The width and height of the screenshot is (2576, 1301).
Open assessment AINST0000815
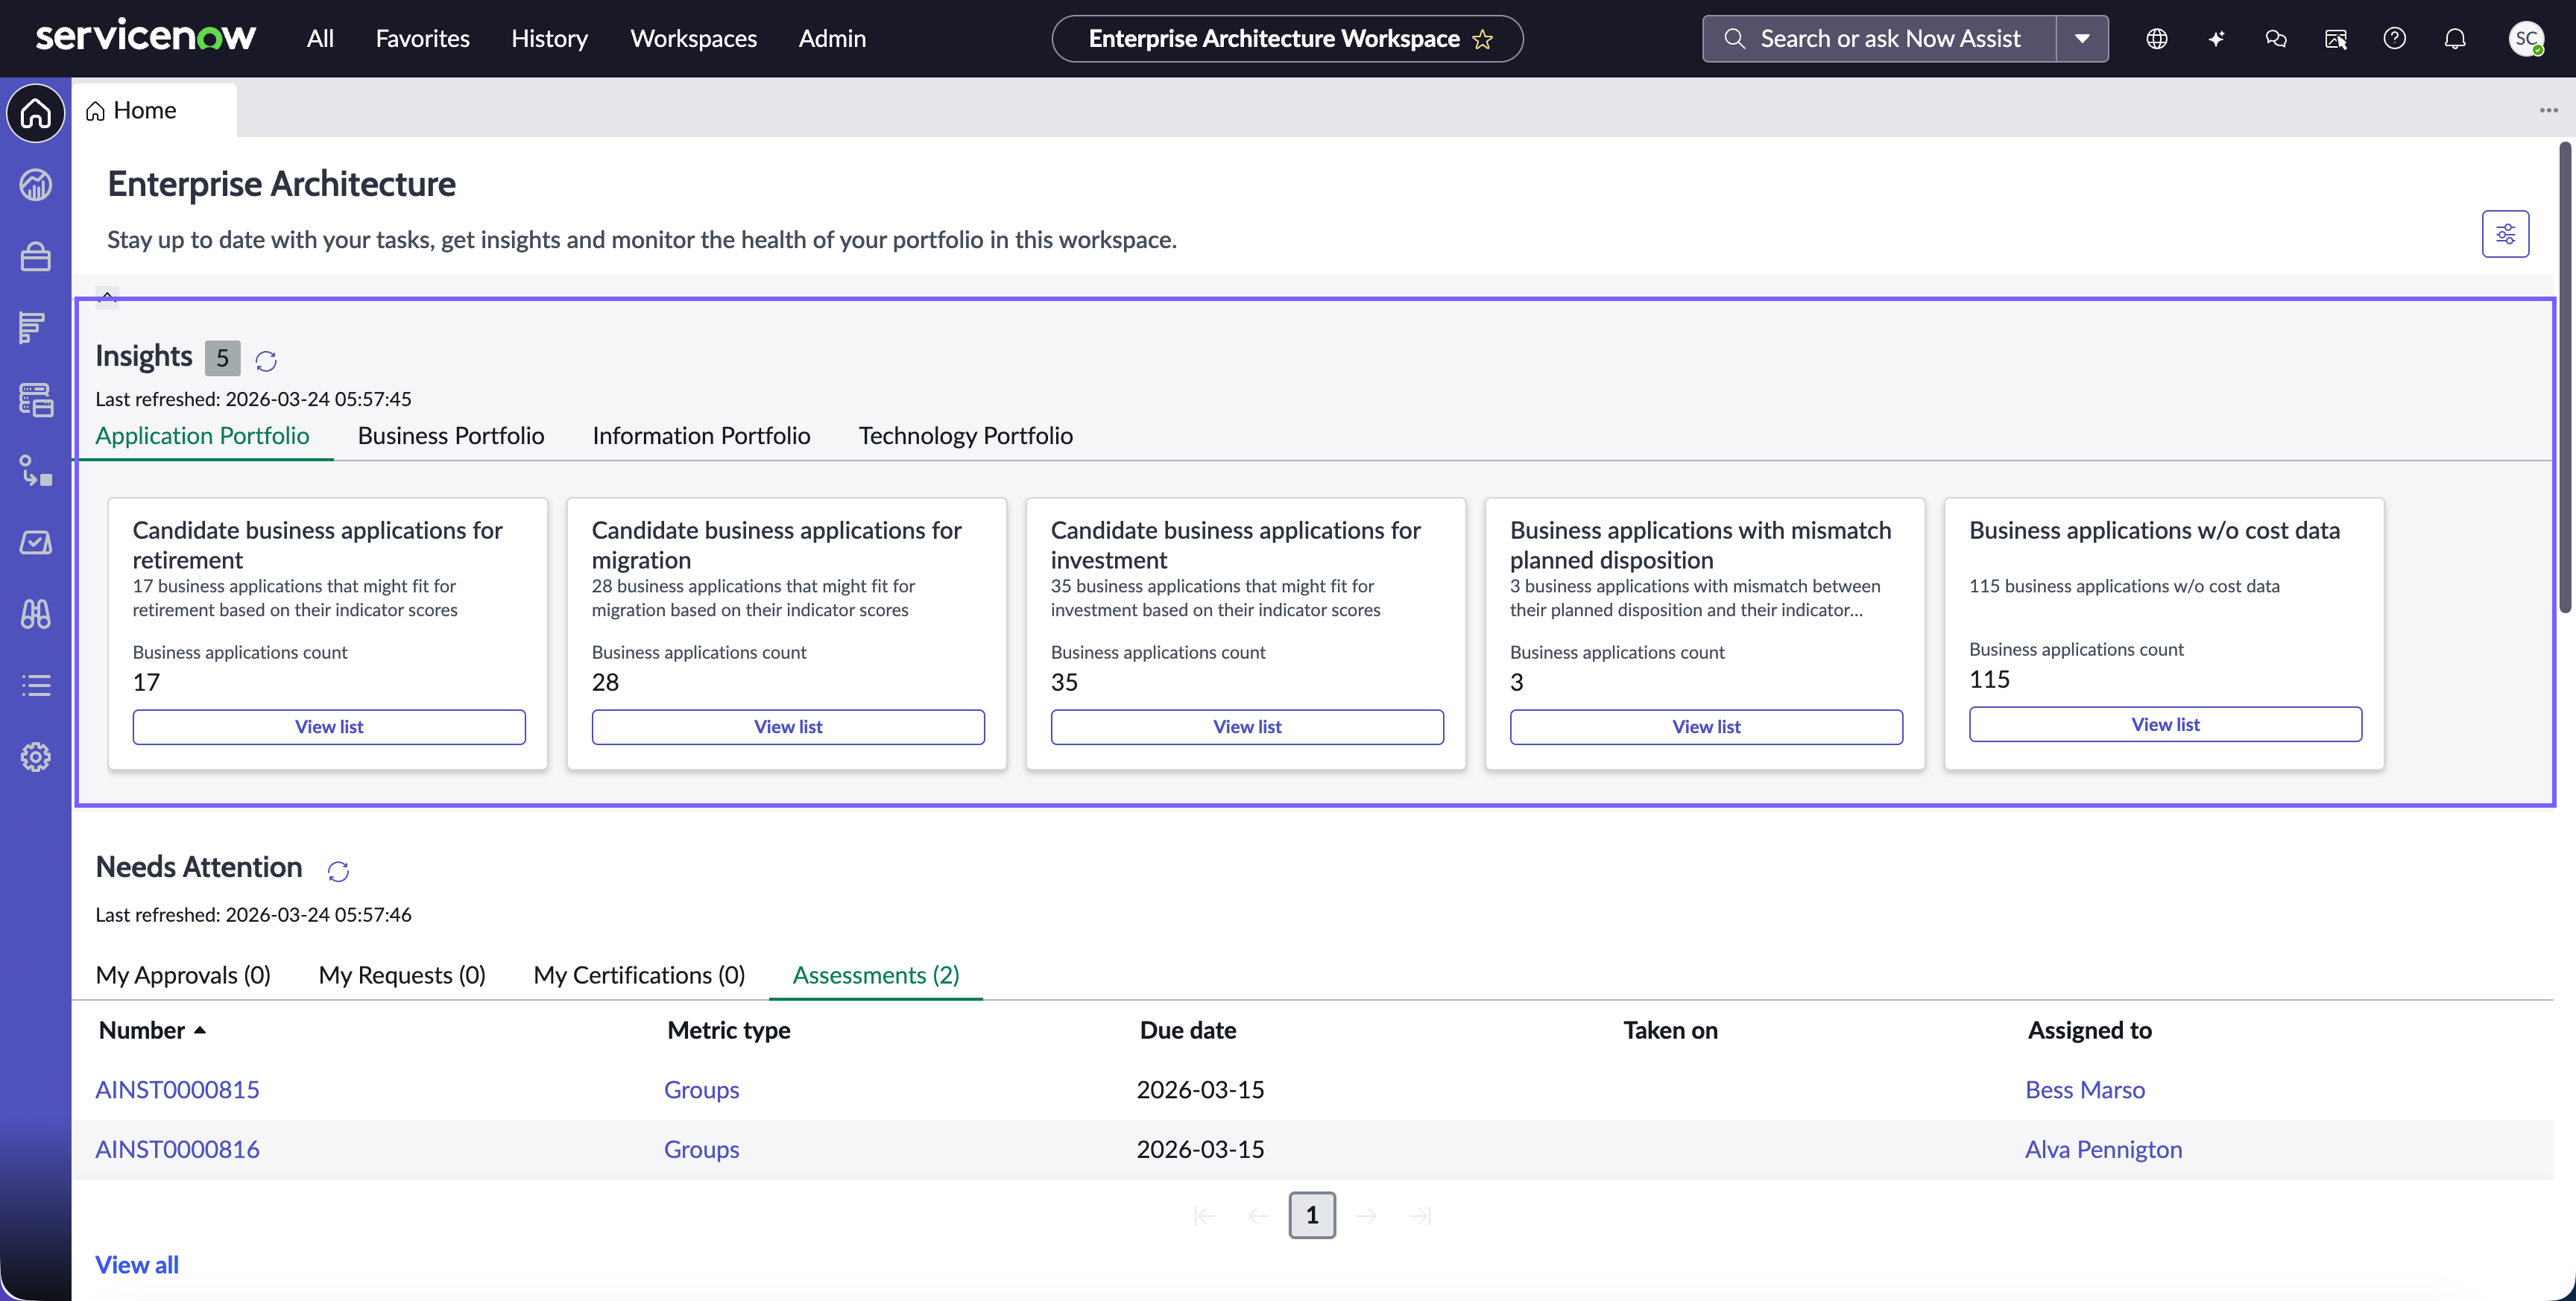click(x=177, y=1090)
